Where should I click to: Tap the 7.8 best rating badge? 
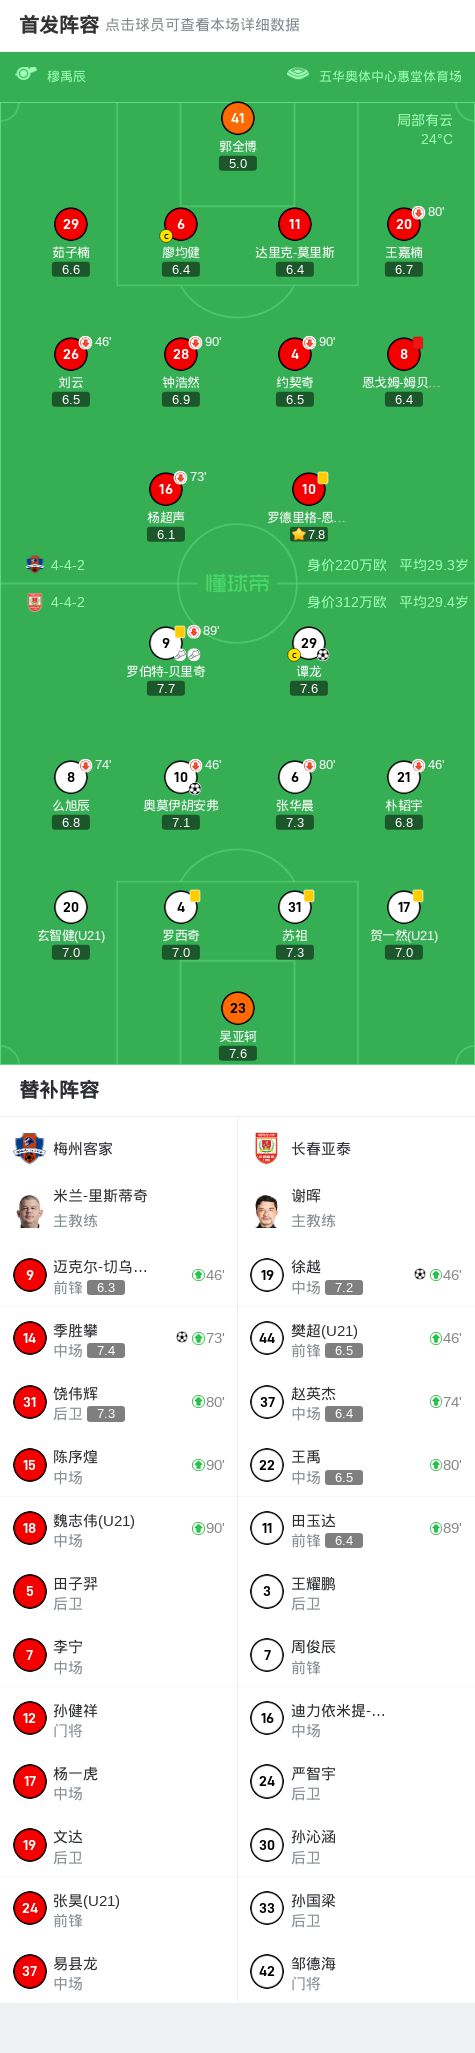[309, 535]
